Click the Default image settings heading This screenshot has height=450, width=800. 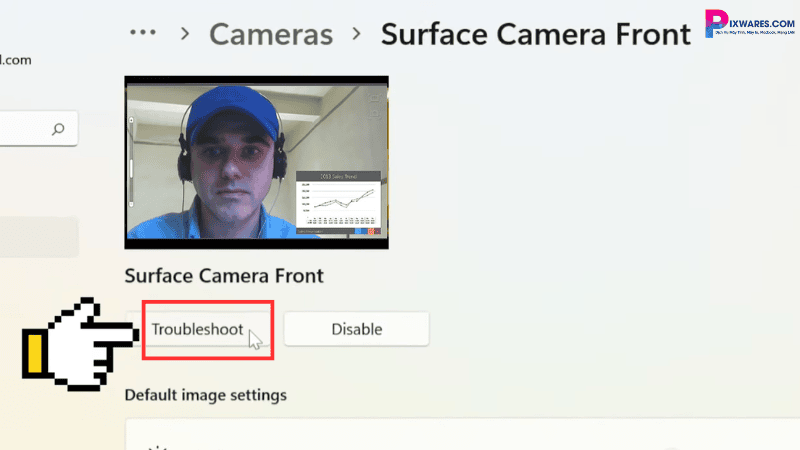pyautogui.click(x=205, y=395)
